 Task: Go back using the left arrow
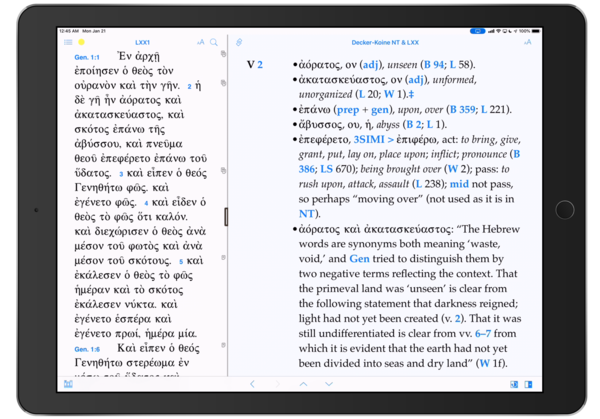pos(252,384)
